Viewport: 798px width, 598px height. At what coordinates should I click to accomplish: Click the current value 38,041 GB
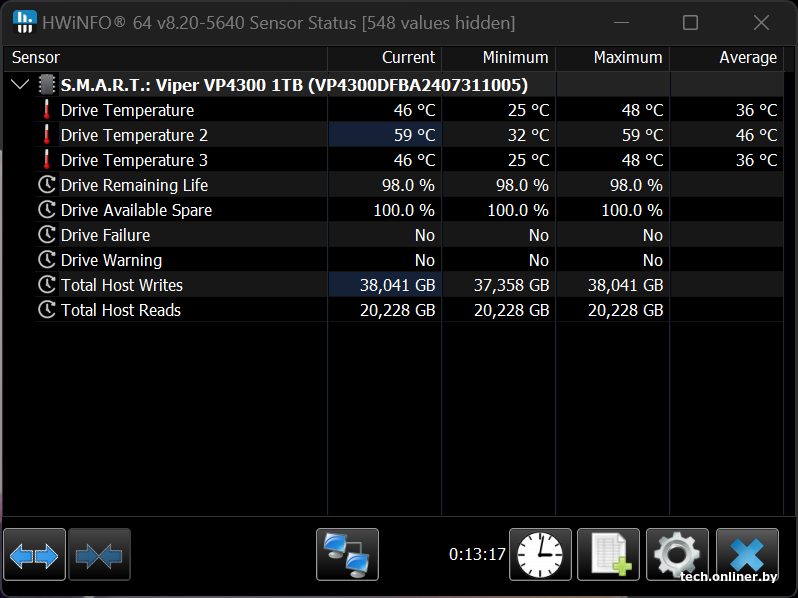(x=397, y=285)
